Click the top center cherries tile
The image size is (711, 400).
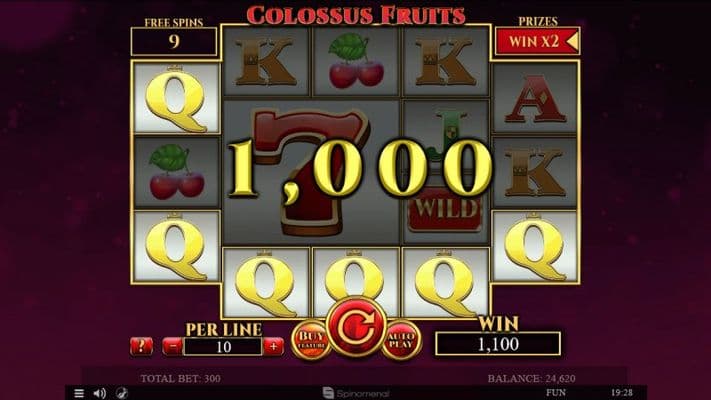[x=356, y=61]
